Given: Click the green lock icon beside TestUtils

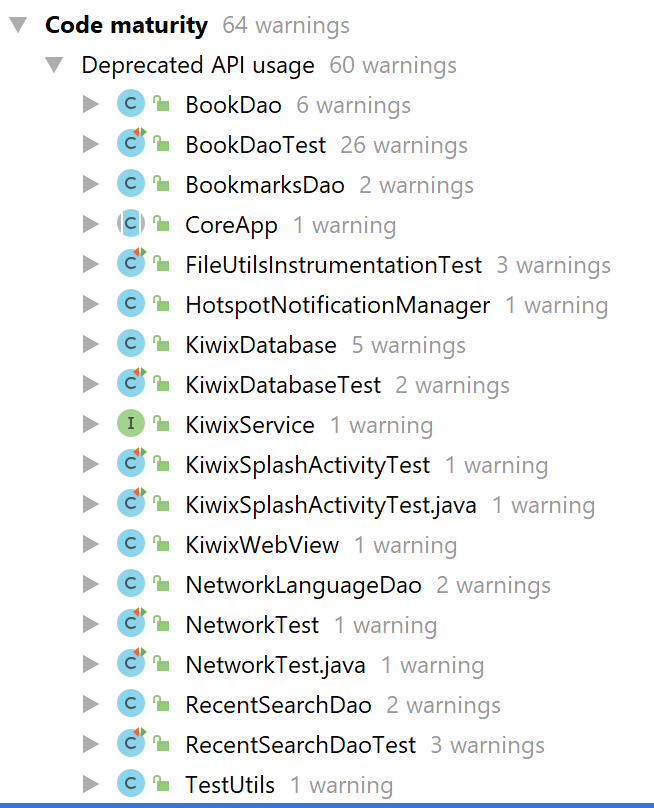Looking at the screenshot, I should (161, 783).
